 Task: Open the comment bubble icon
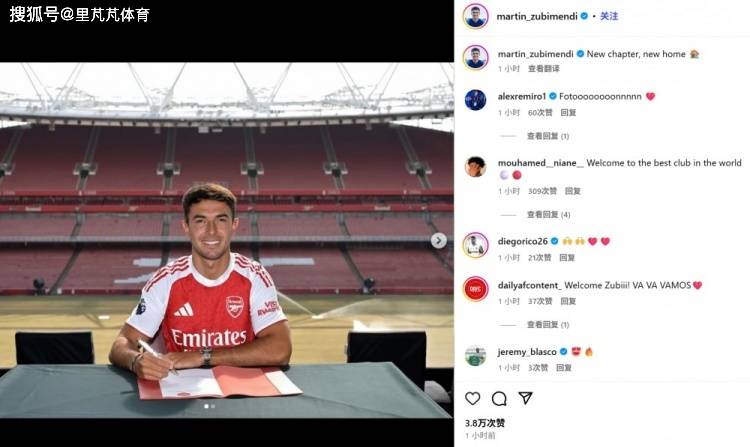click(x=499, y=398)
